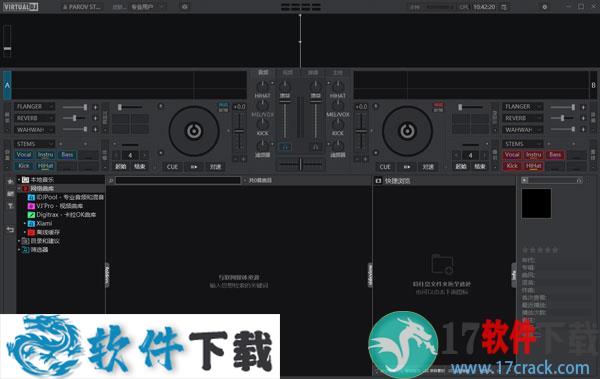This screenshot has width=600, height=379.
Task: Turn the deck A MEL/VOX EQ knob
Action: pos(262,105)
